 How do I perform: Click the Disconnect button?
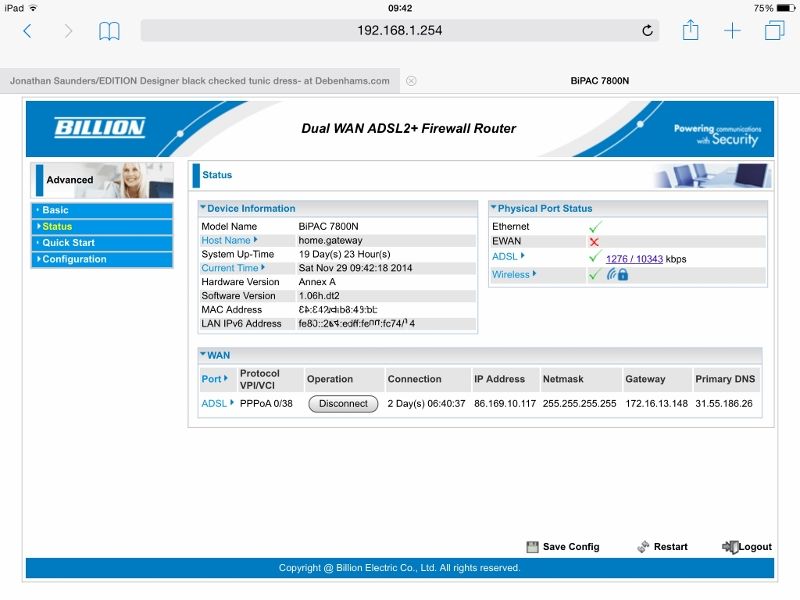(x=343, y=404)
